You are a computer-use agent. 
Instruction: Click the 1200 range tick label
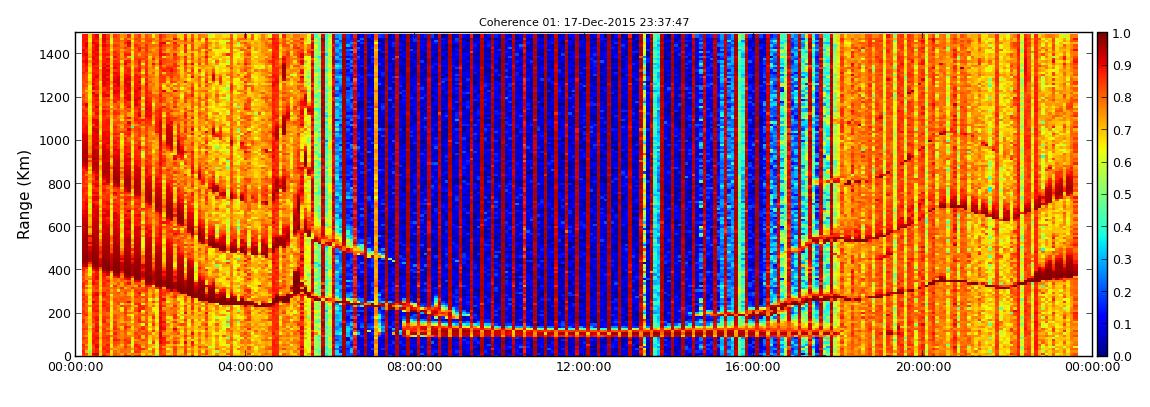click(56, 98)
